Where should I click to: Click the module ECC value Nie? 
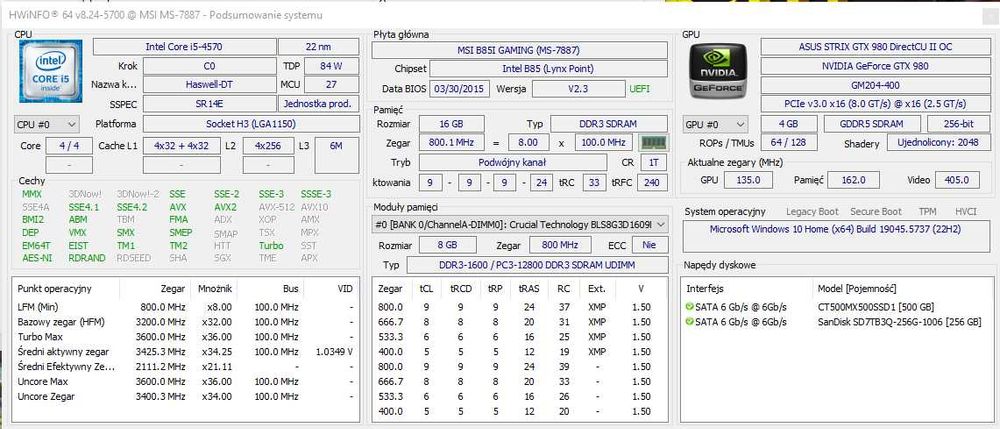pyautogui.click(x=650, y=245)
